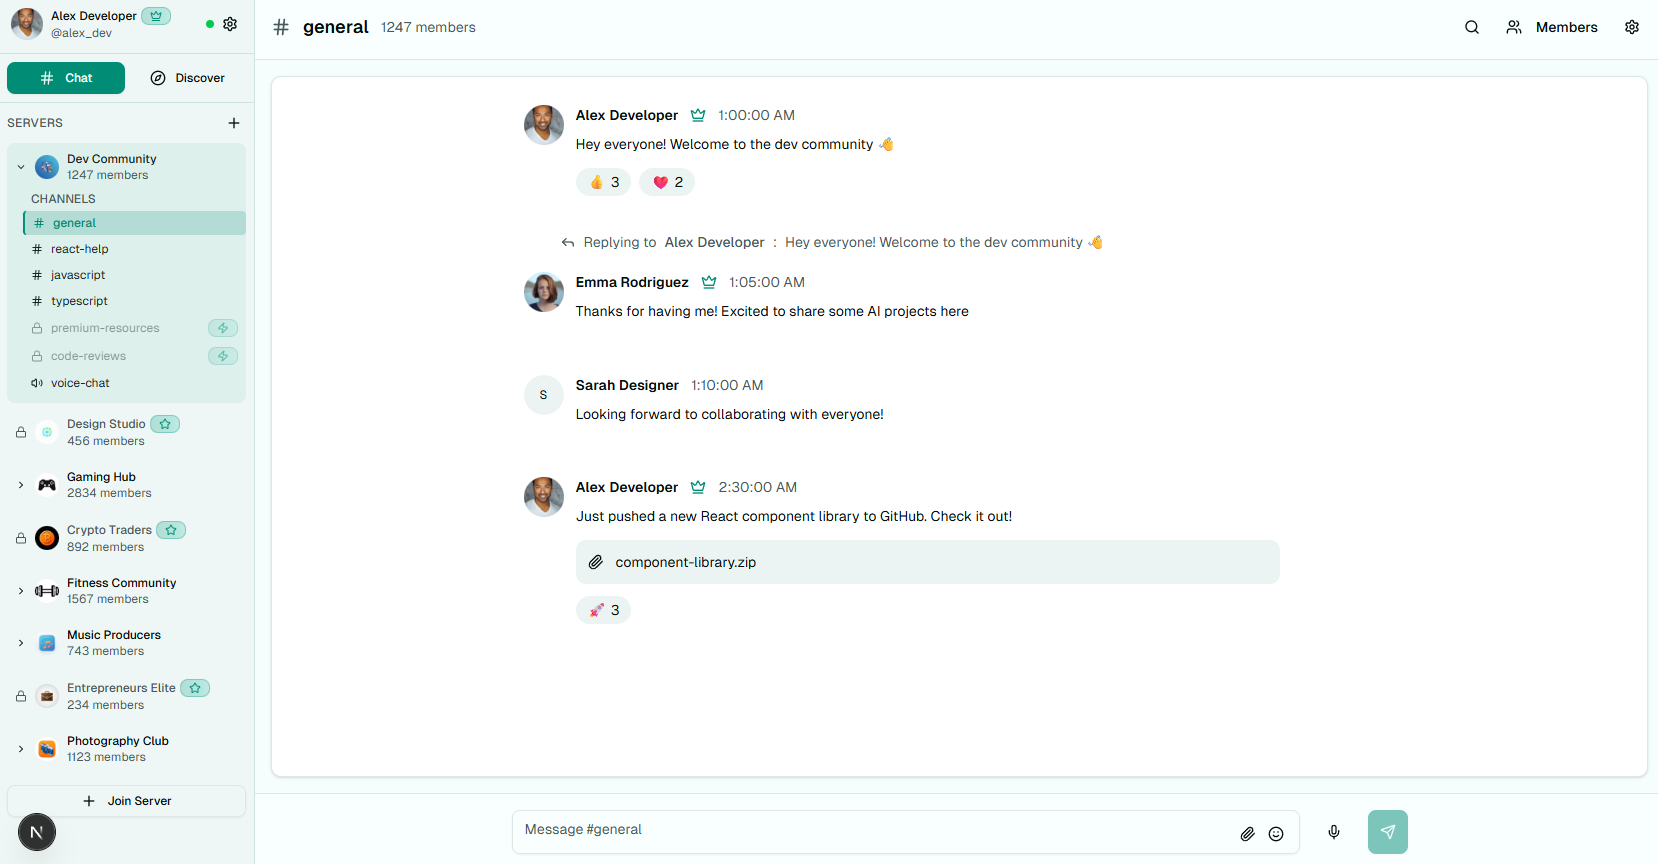Click the Message #general input field
The width and height of the screenshot is (1658, 864).
(x=870, y=830)
